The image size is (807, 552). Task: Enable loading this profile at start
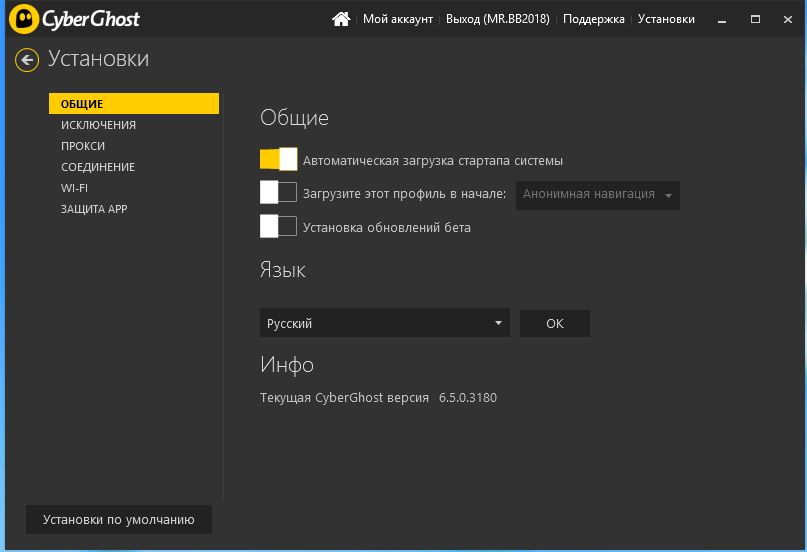pos(278,192)
